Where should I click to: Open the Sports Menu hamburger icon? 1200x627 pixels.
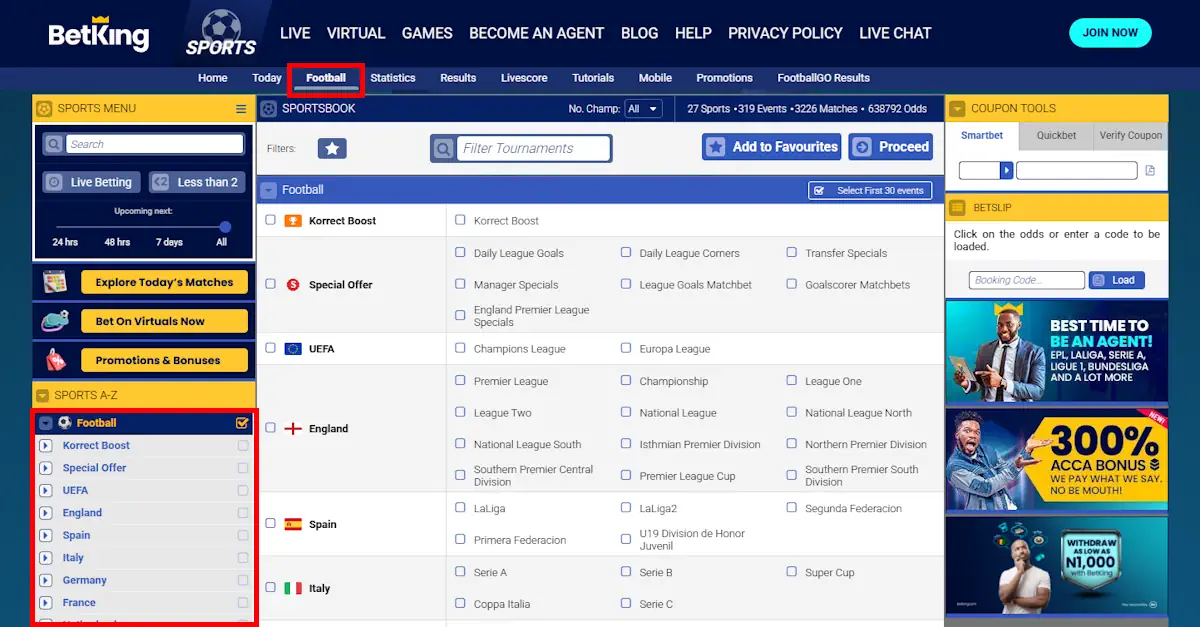[239, 107]
